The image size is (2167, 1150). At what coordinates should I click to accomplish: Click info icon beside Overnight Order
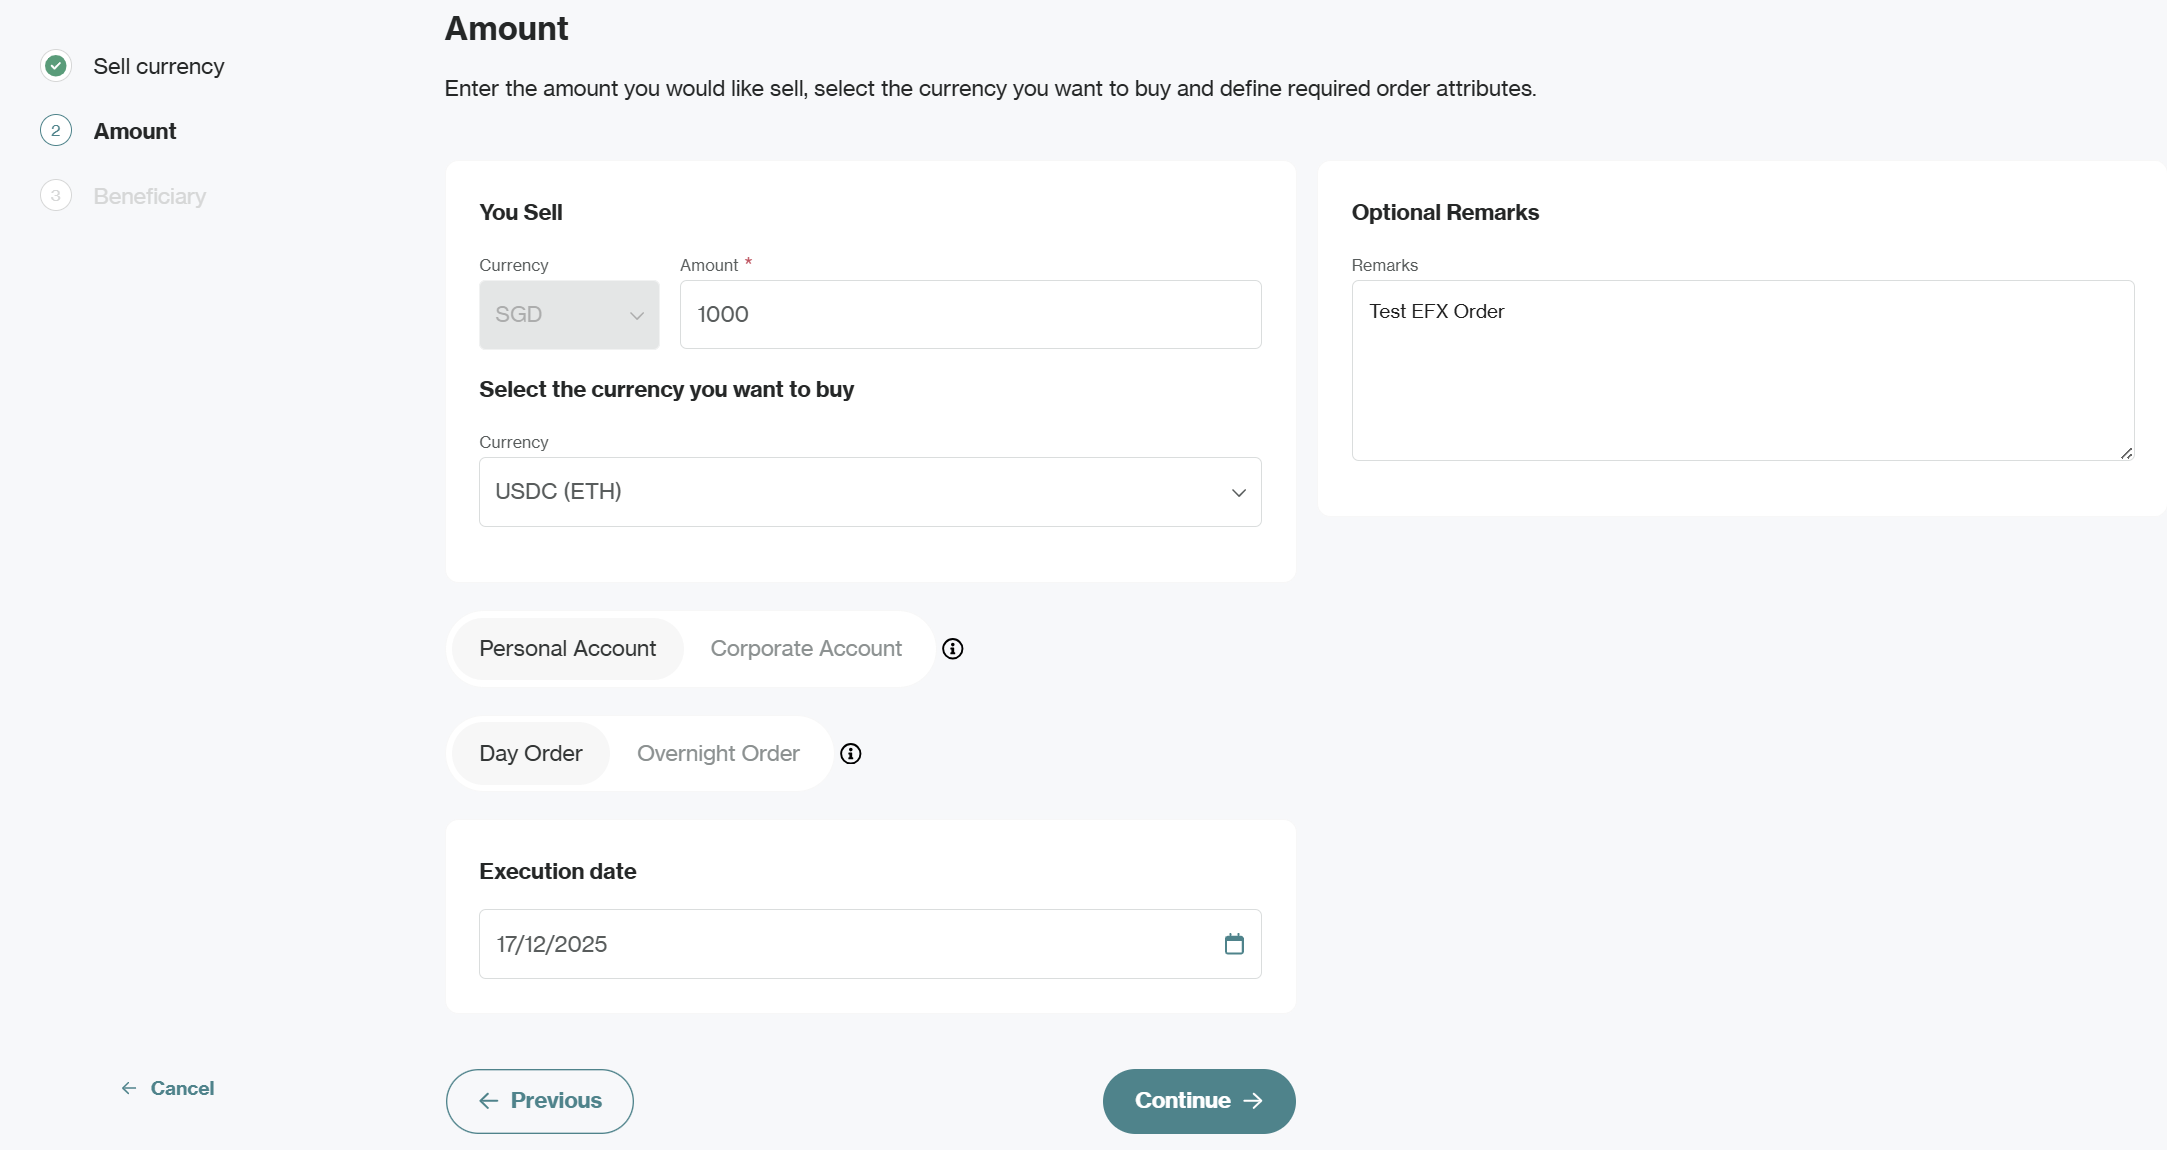click(x=851, y=754)
